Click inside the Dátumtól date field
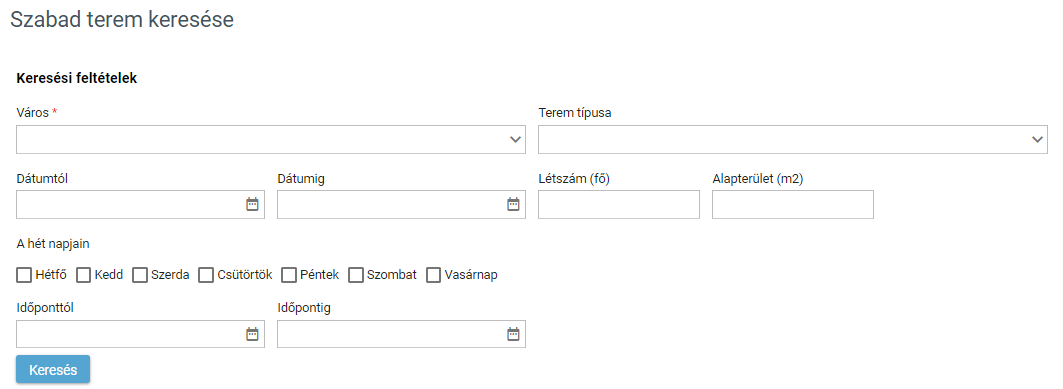 pos(129,204)
